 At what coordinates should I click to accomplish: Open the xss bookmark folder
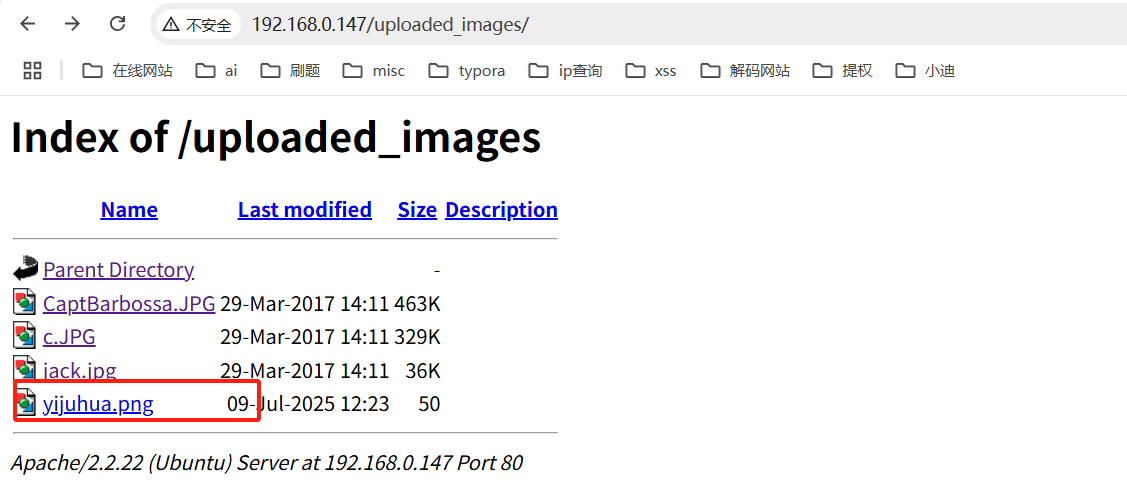point(651,71)
